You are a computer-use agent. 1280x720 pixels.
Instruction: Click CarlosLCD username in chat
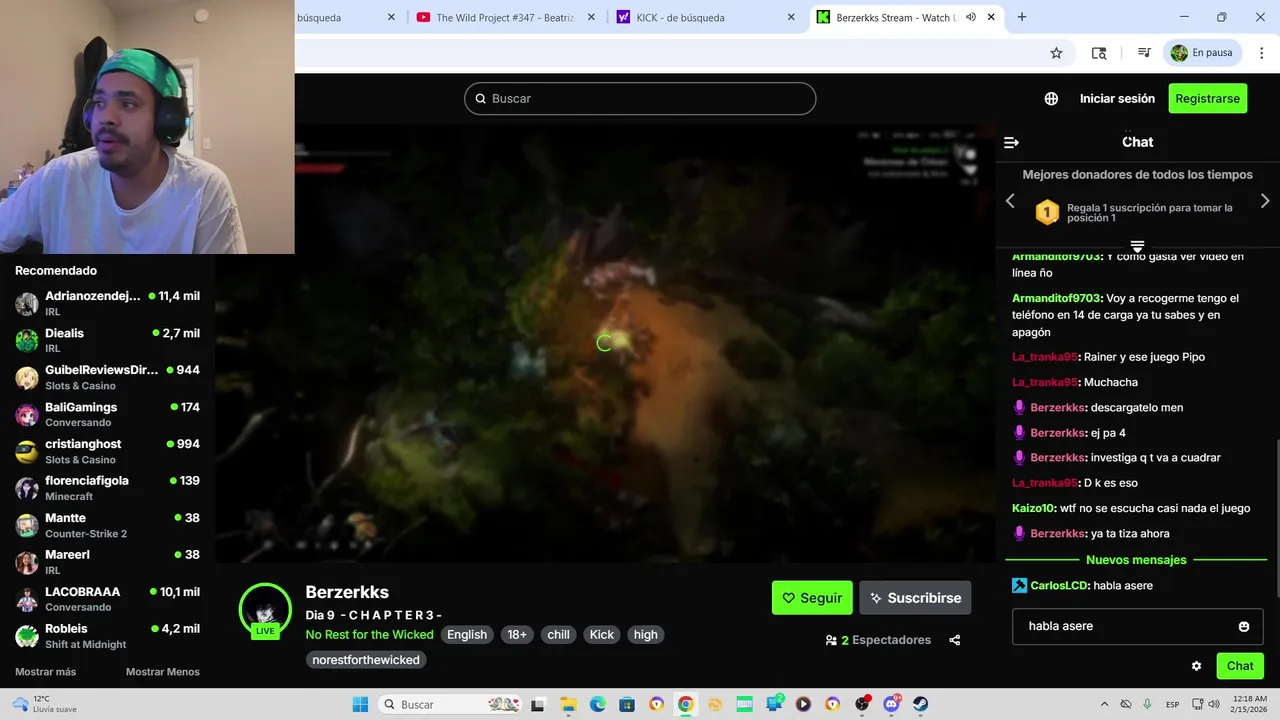(x=1058, y=585)
